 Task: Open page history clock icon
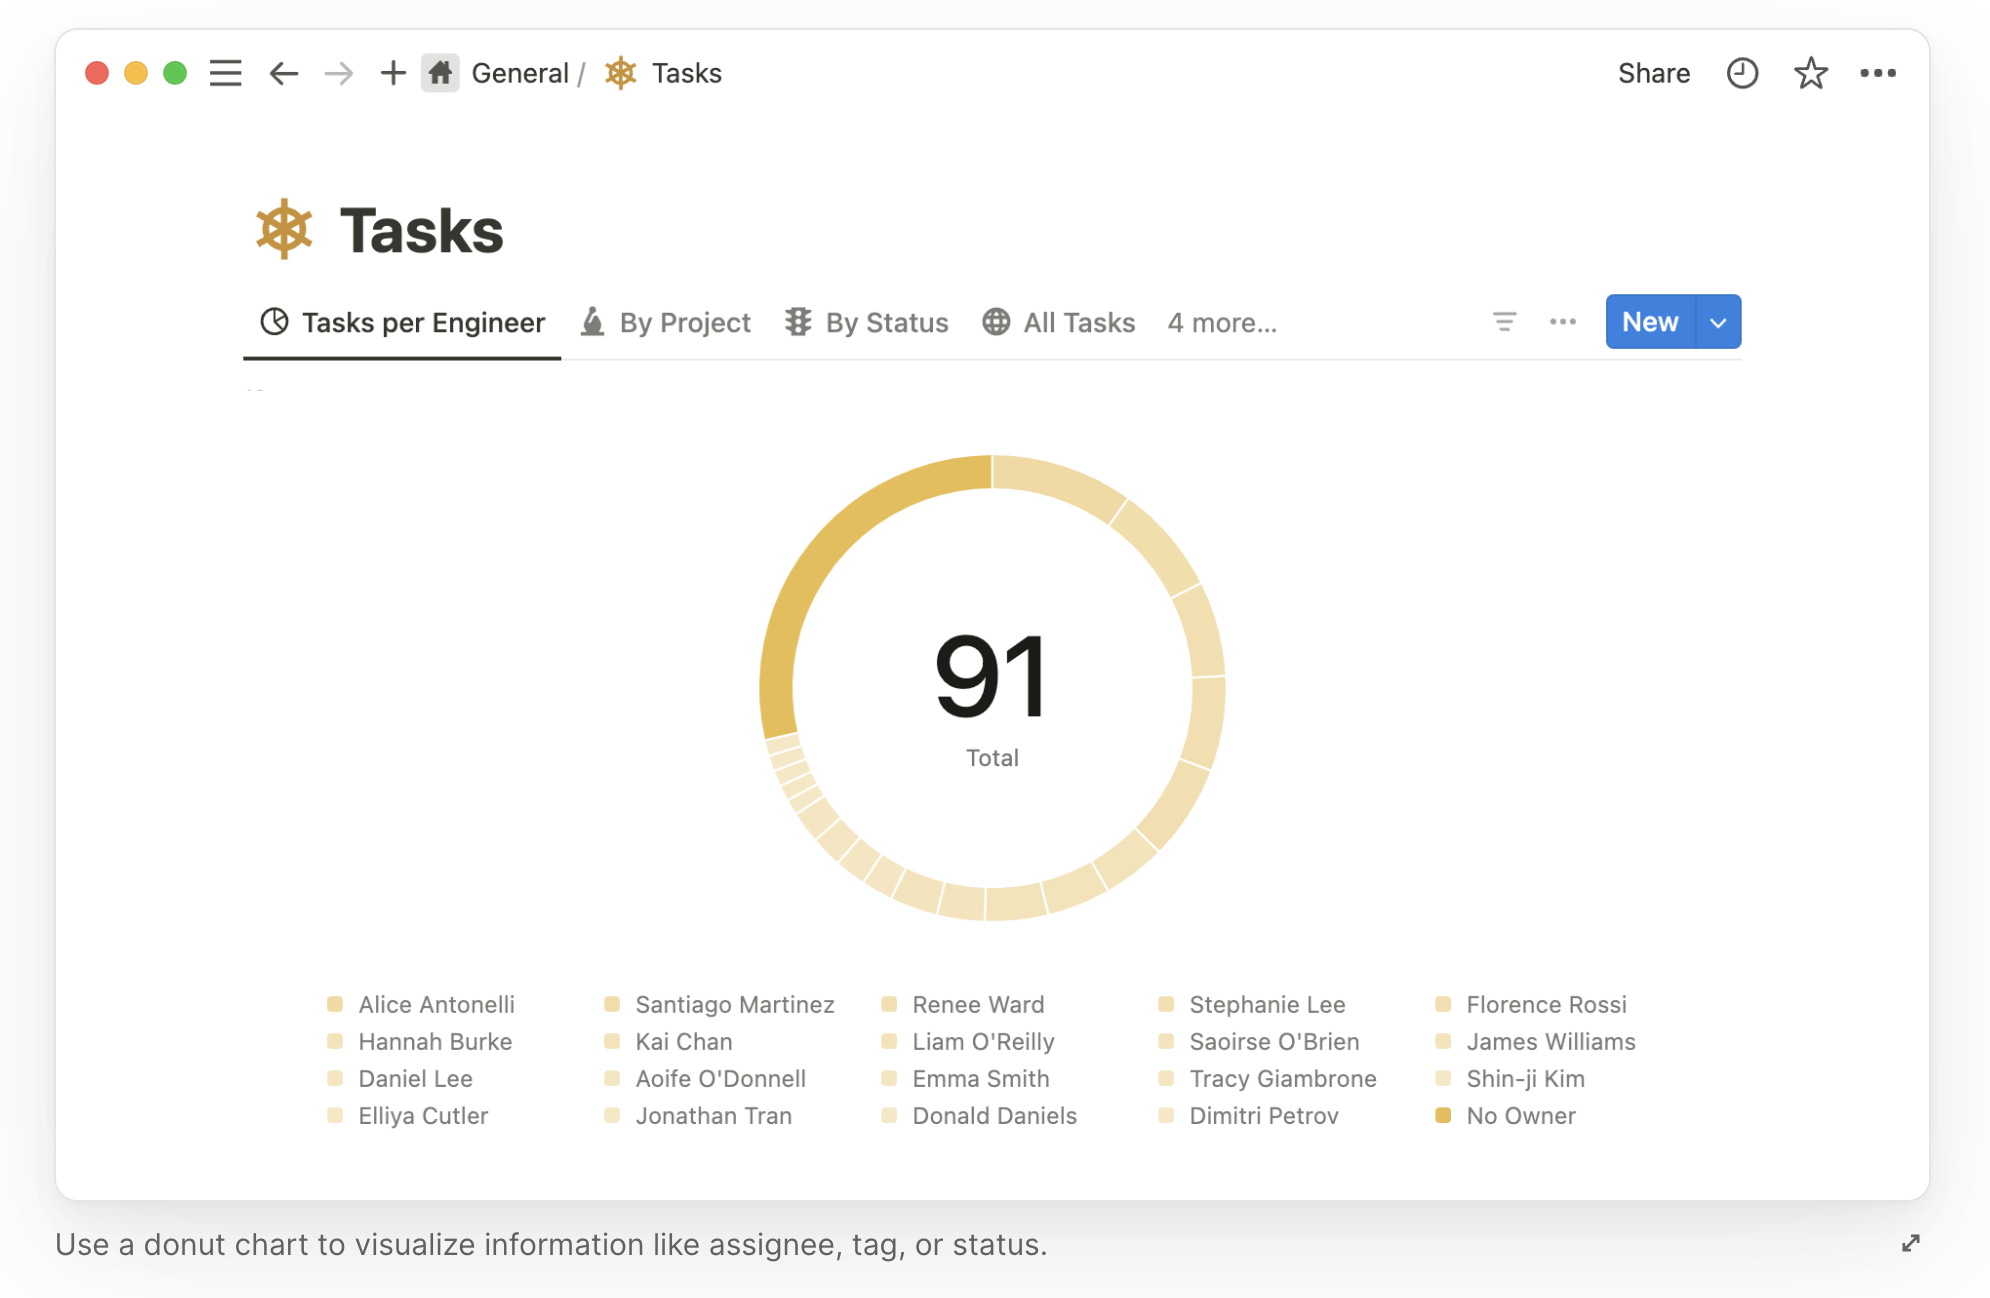pyautogui.click(x=1742, y=73)
